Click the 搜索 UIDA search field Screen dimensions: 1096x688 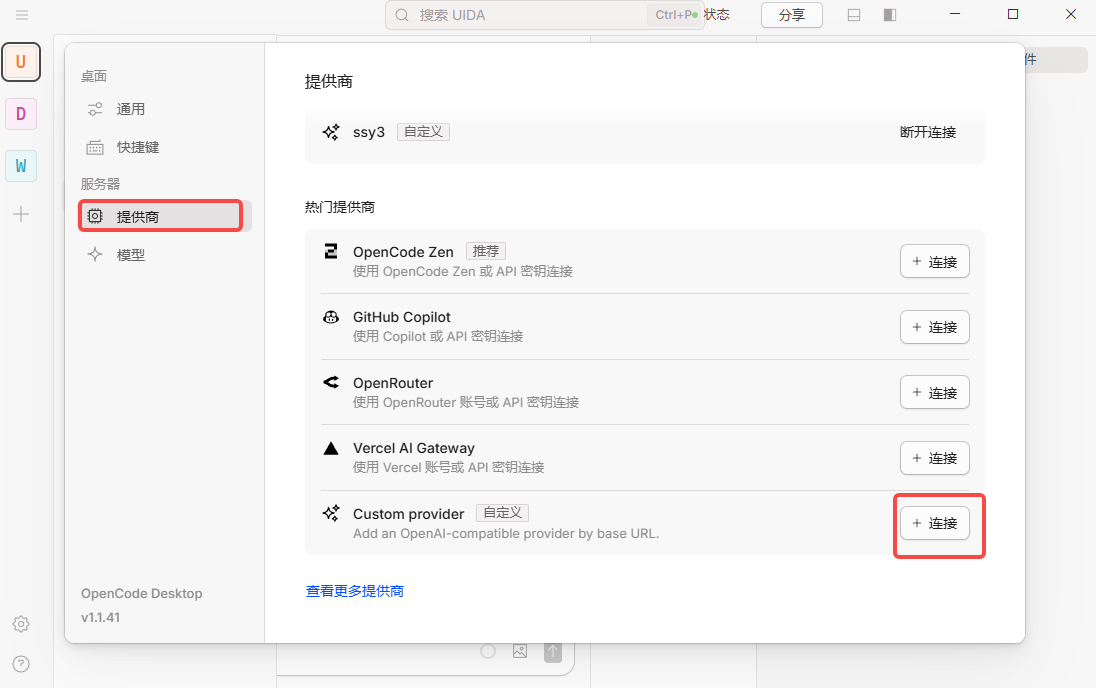coord(543,15)
